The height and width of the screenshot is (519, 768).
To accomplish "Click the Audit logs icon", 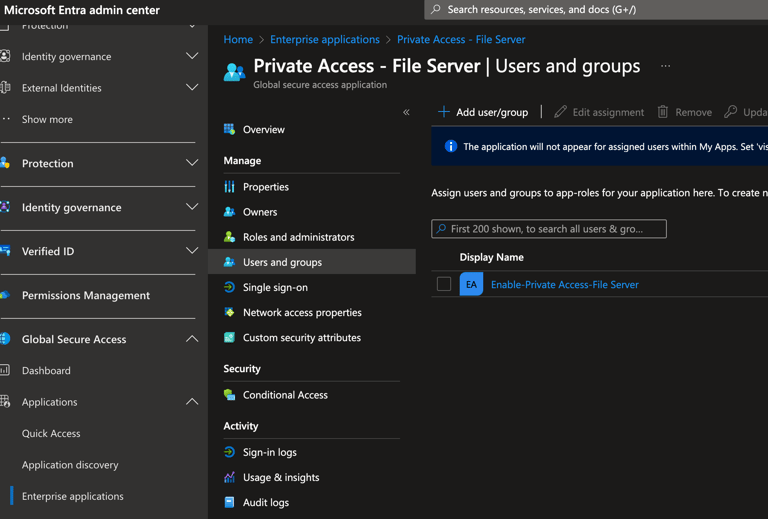I will tap(229, 502).
